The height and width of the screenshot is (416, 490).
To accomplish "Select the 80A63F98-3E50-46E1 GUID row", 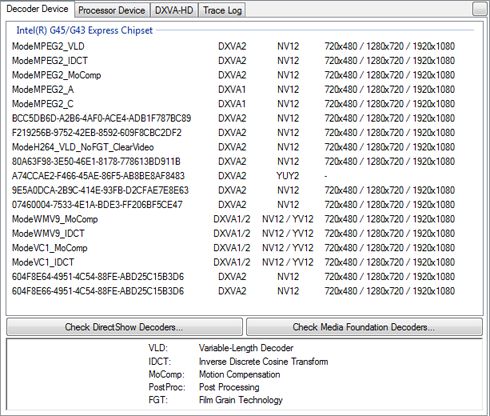I will (x=233, y=161).
